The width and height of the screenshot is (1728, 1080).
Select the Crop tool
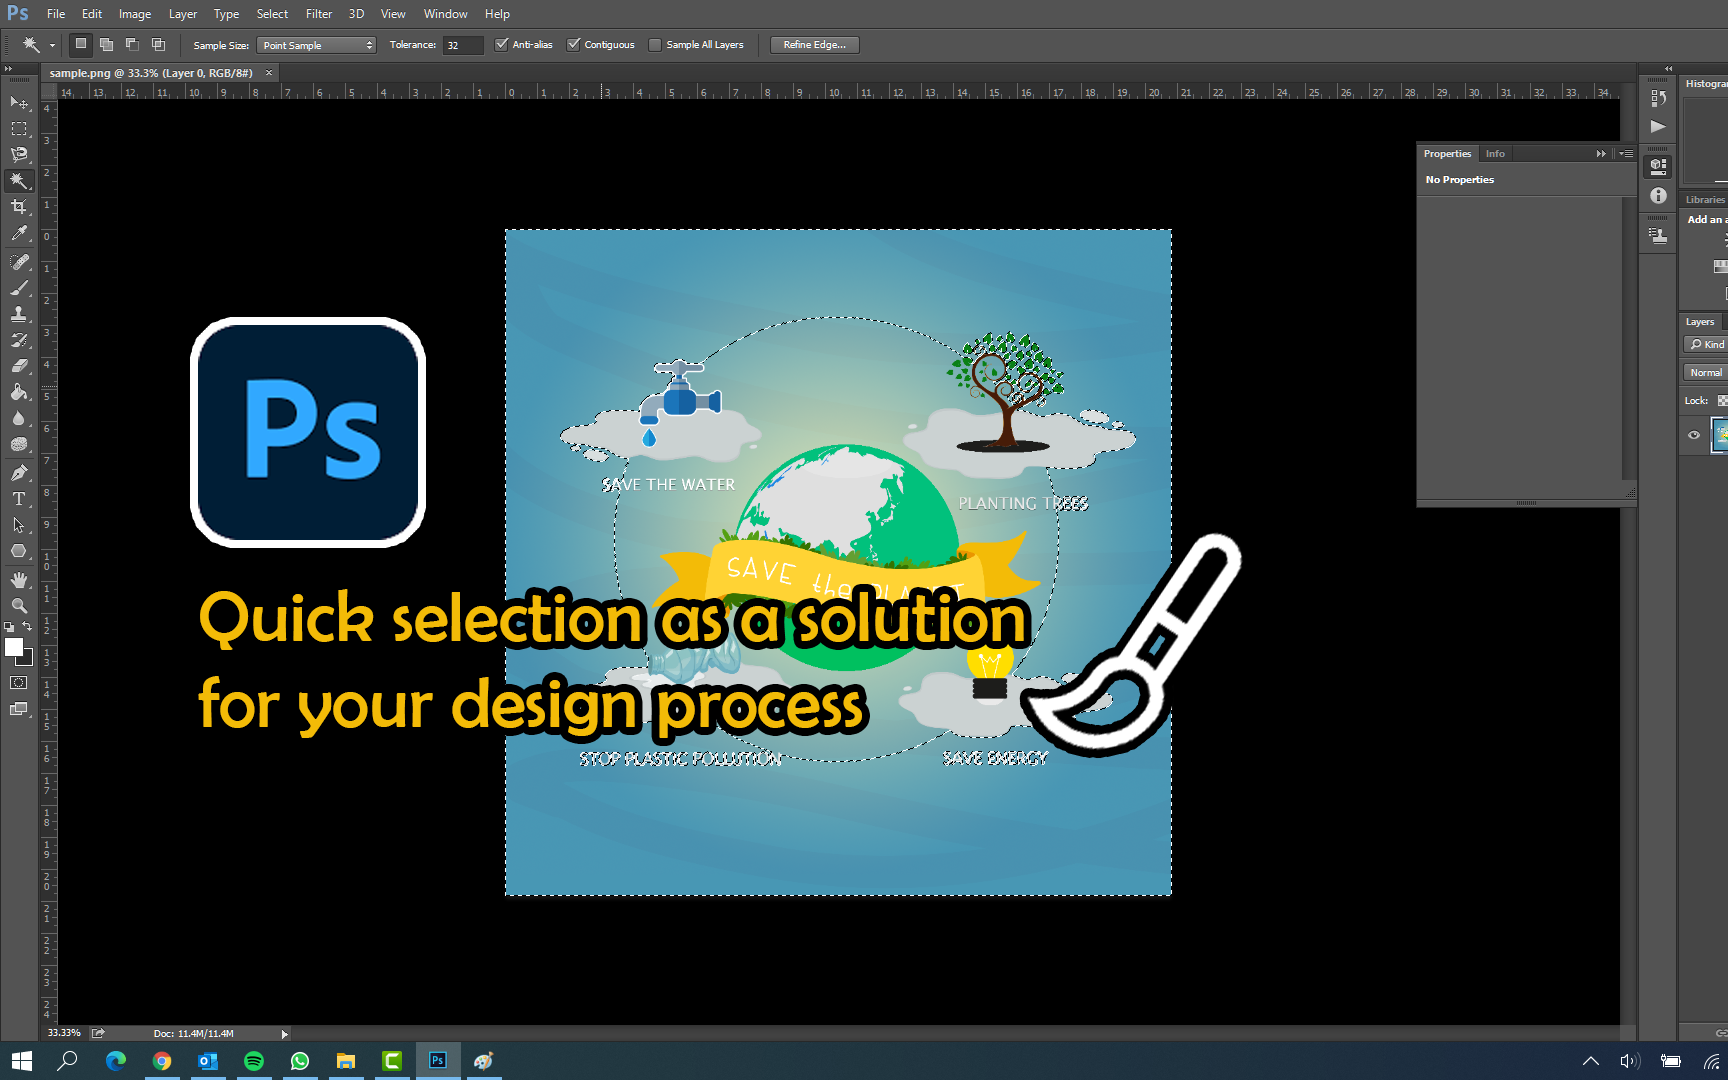18,207
